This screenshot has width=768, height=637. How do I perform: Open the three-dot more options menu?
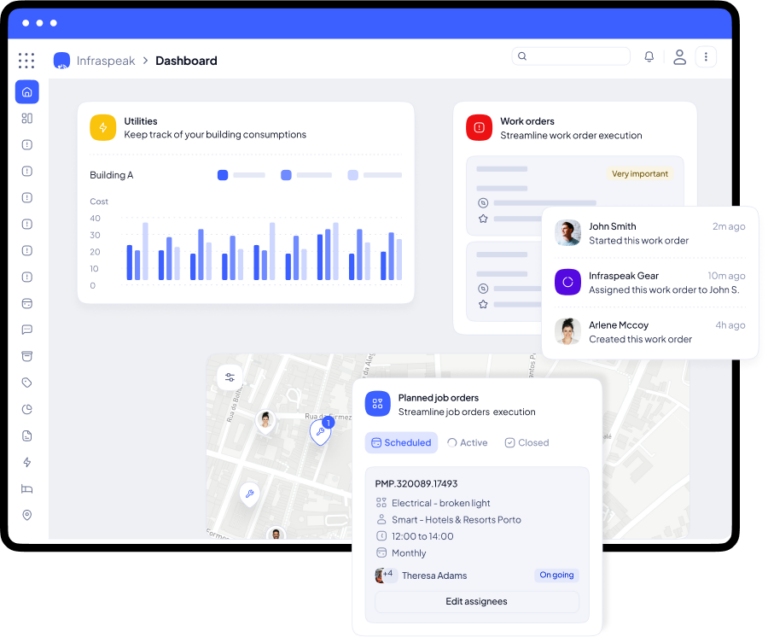706,57
